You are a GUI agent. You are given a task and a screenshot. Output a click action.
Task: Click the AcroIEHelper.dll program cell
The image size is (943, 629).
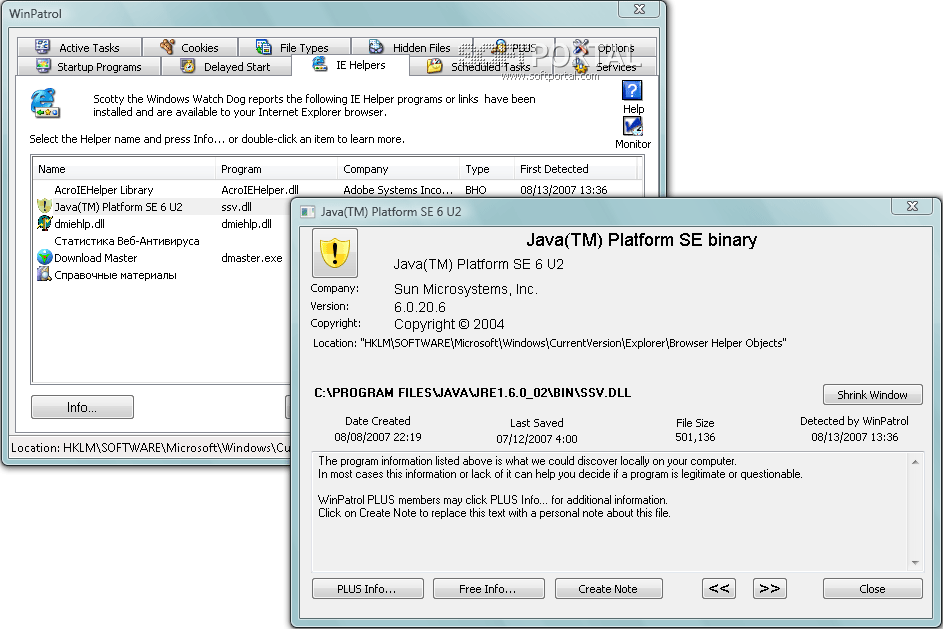tap(260, 189)
